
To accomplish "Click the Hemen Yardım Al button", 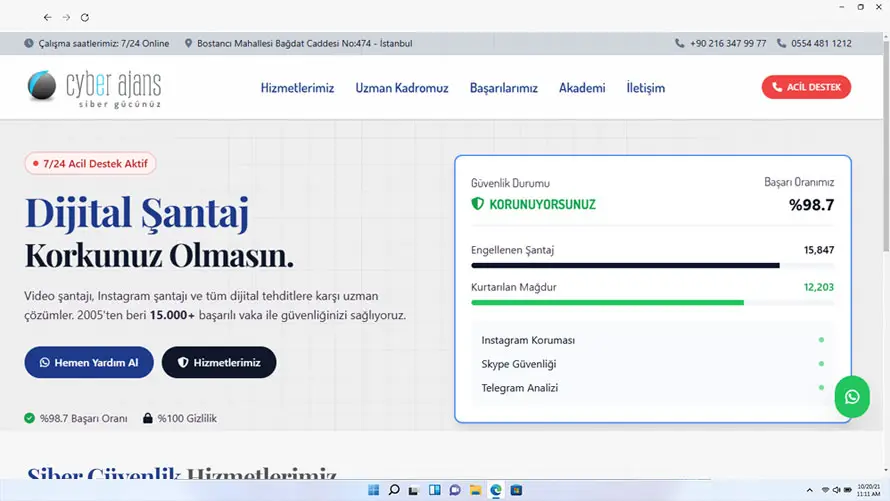I will tap(89, 363).
